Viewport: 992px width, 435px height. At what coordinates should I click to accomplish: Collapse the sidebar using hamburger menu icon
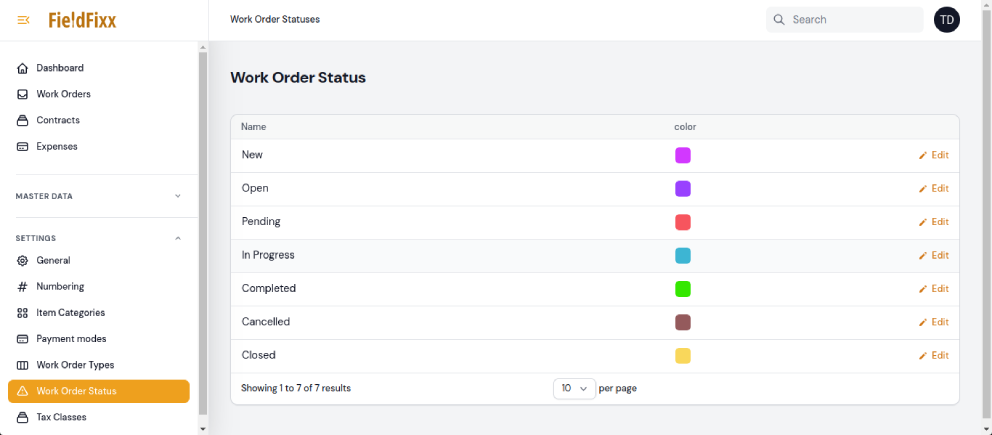pyautogui.click(x=23, y=20)
